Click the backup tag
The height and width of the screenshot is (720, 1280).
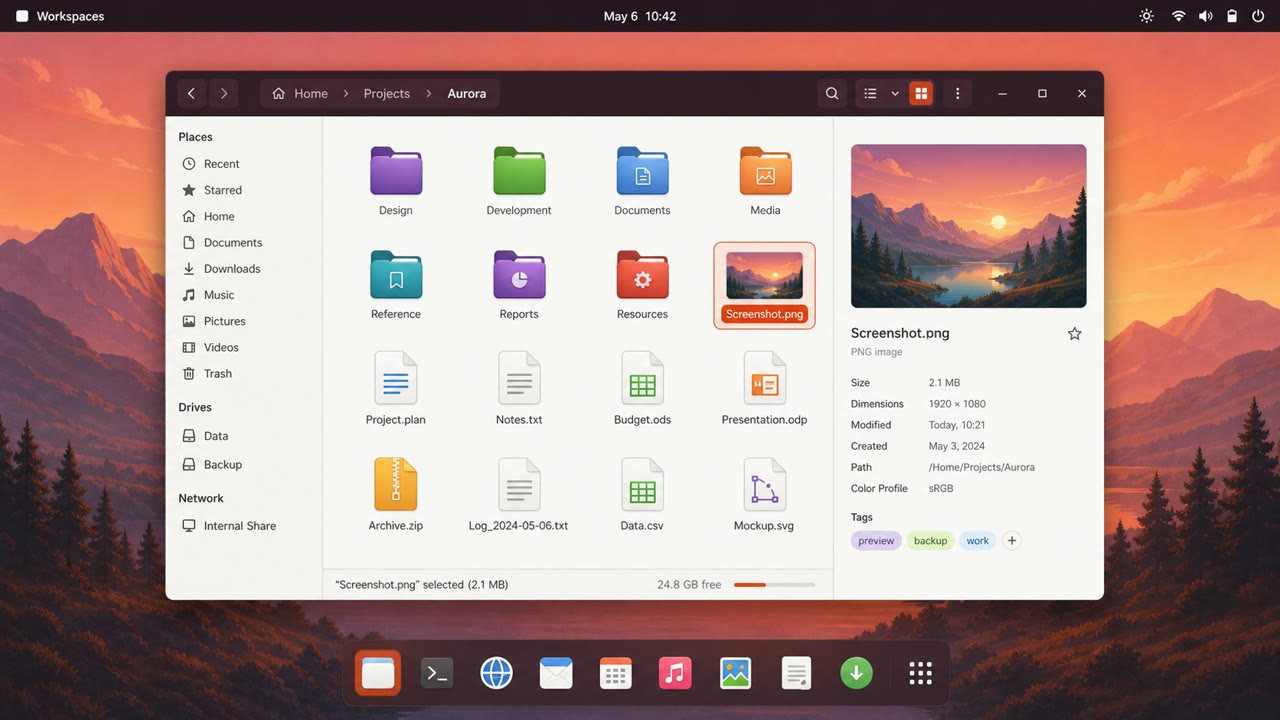click(930, 541)
